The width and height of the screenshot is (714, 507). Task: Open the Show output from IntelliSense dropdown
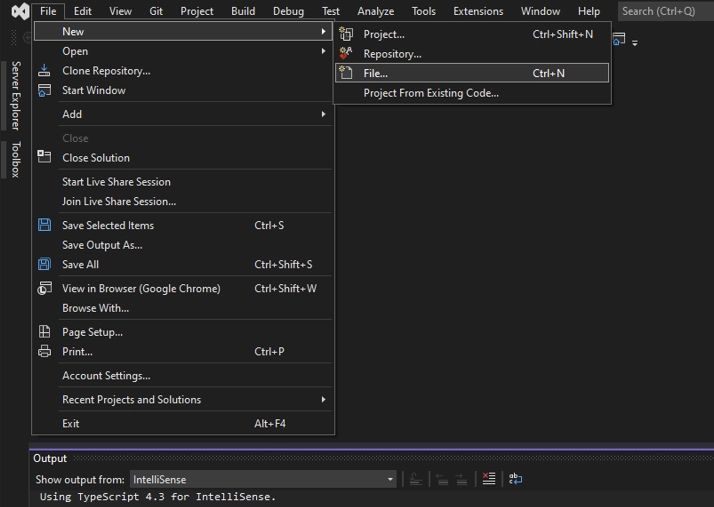pos(263,479)
